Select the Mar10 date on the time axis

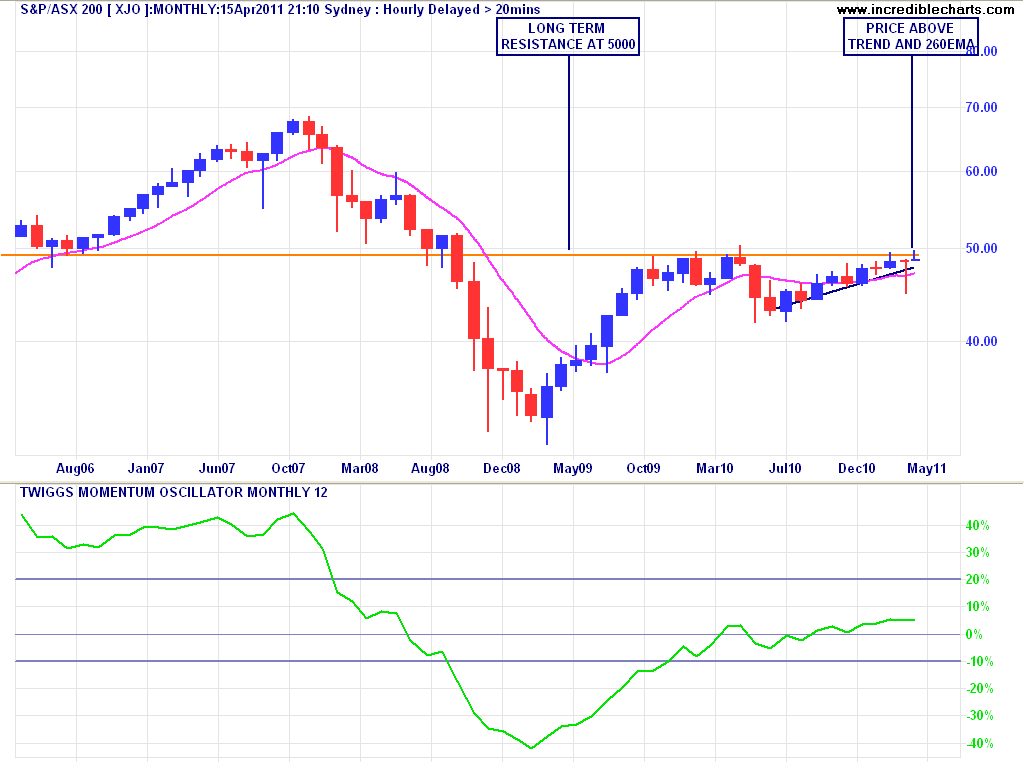[715, 468]
